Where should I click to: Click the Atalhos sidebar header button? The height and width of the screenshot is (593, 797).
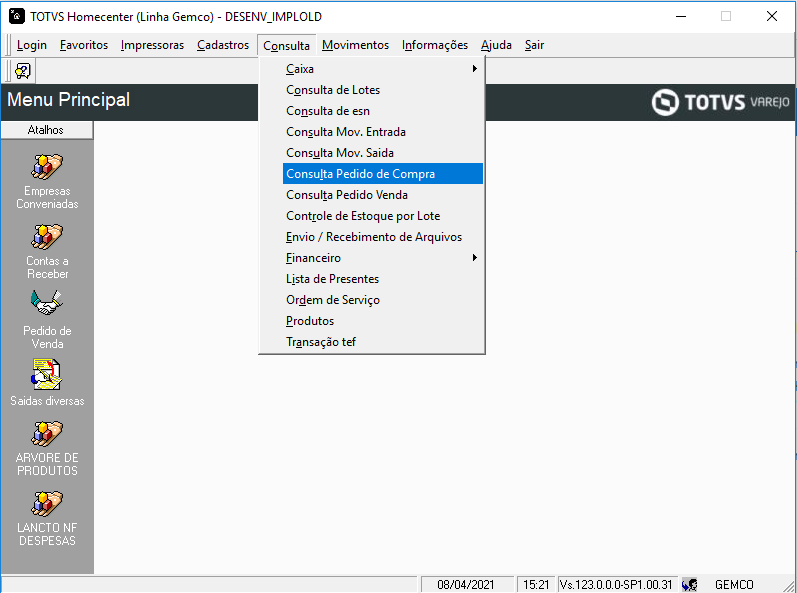pyautogui.click(x=47, y=130)
